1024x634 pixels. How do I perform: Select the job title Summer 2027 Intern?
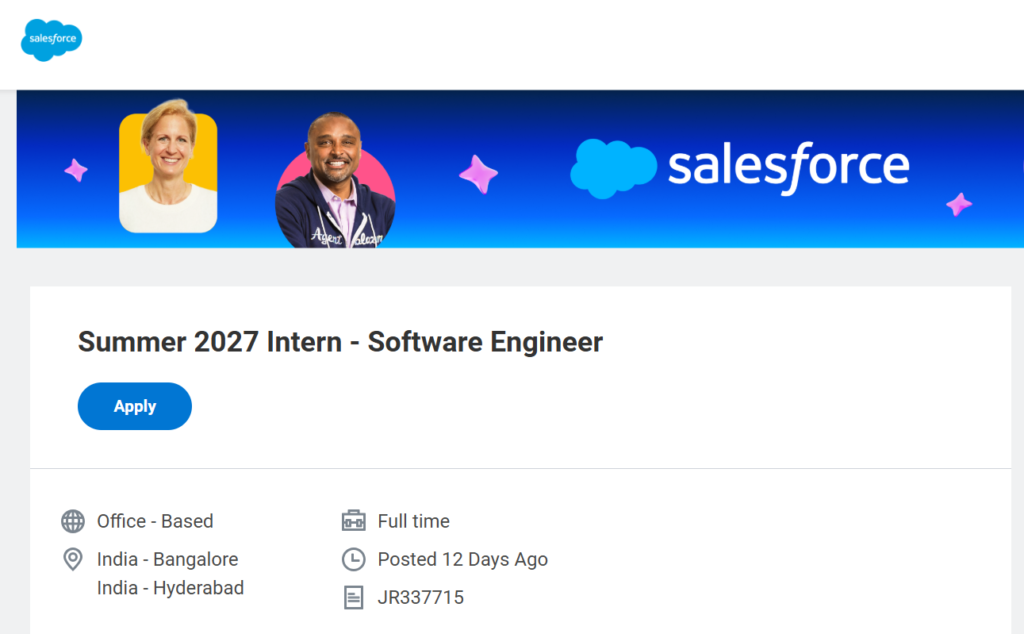tap(340, 342)
